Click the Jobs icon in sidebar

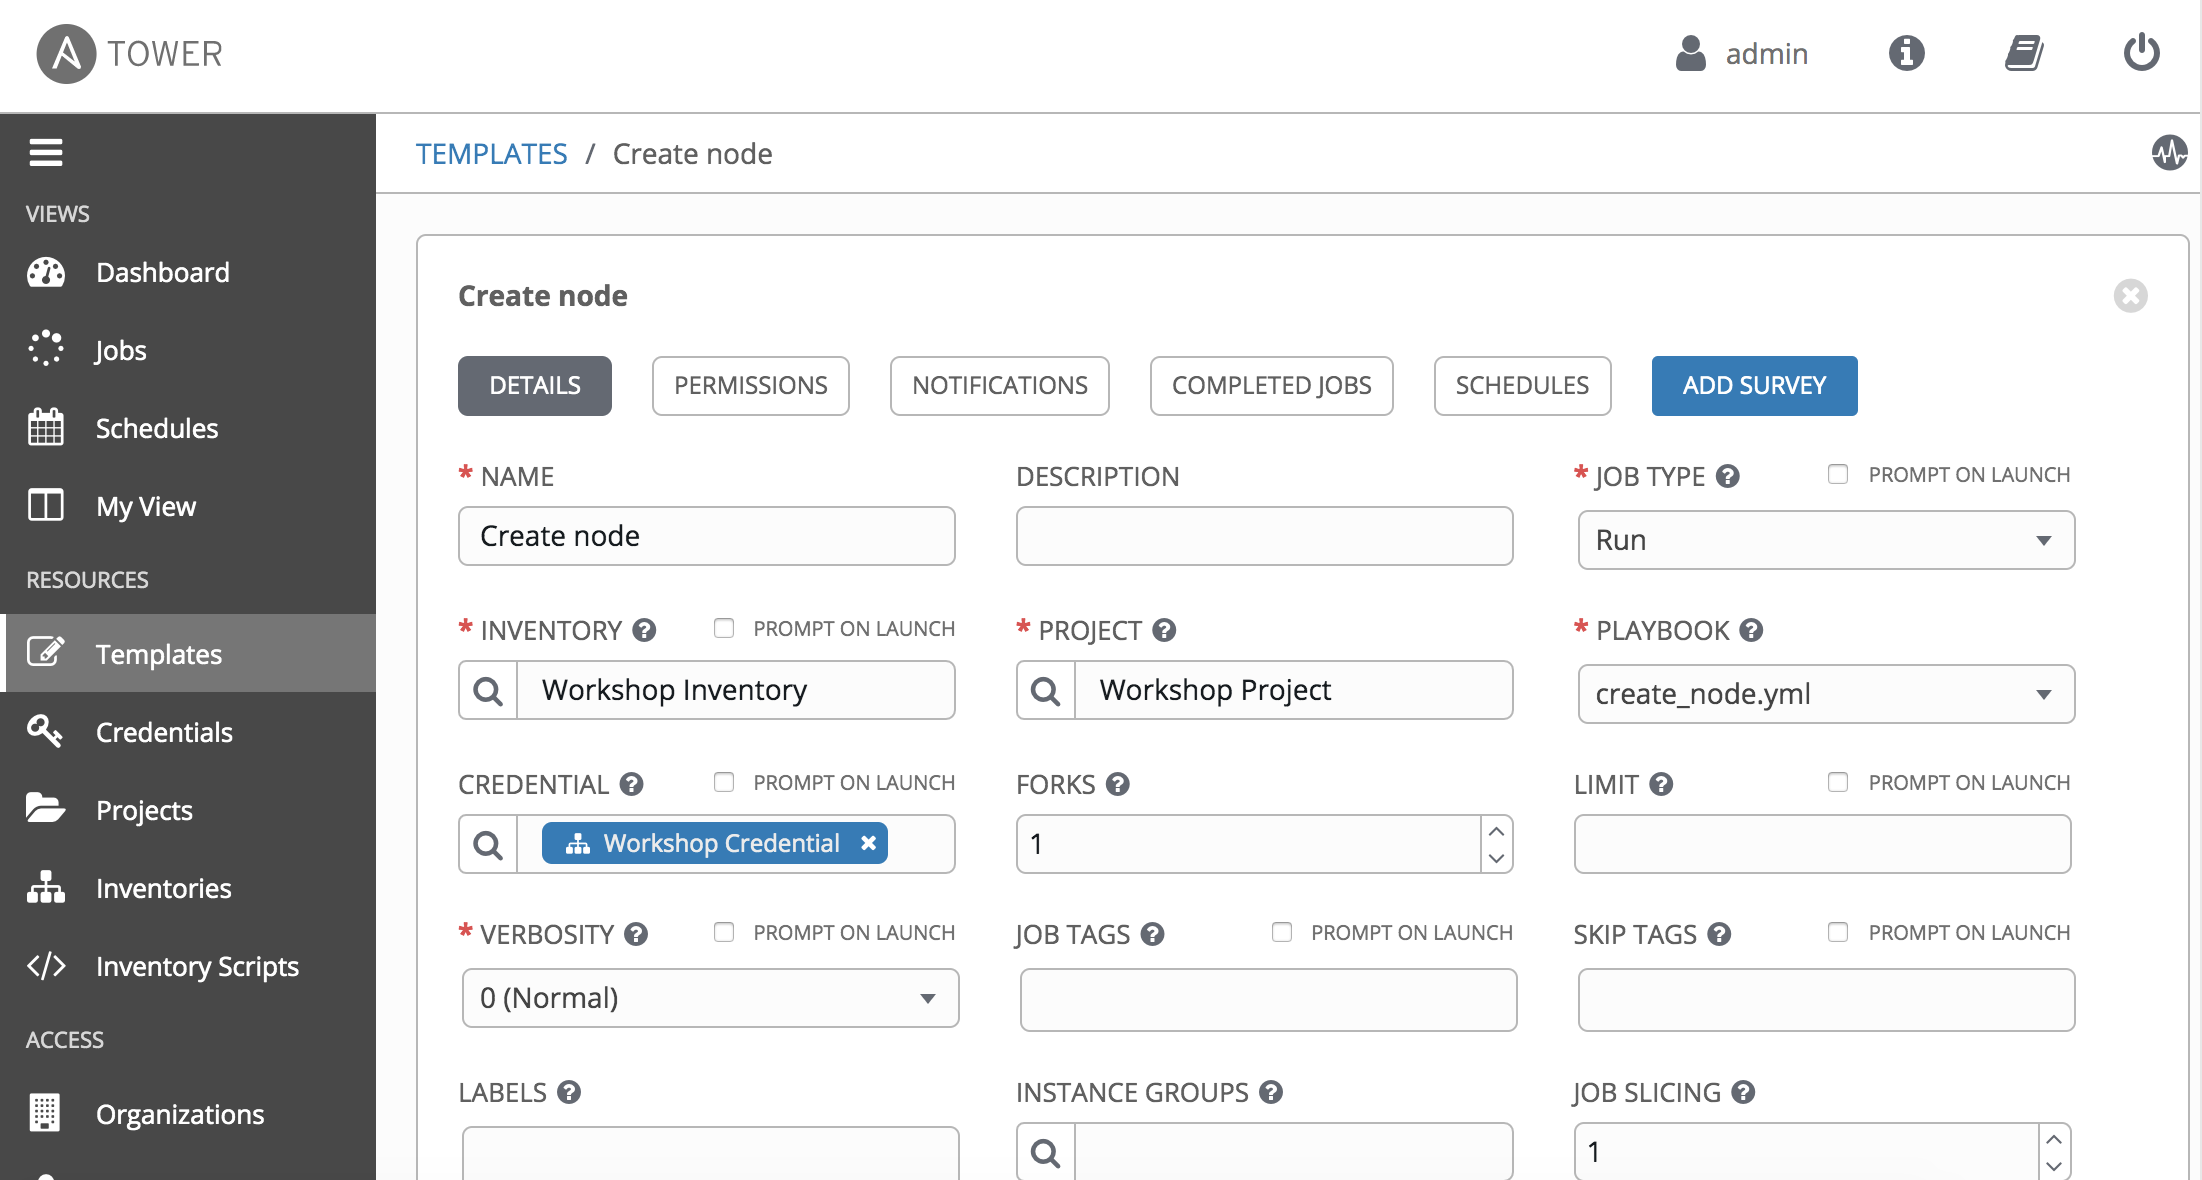47,350
